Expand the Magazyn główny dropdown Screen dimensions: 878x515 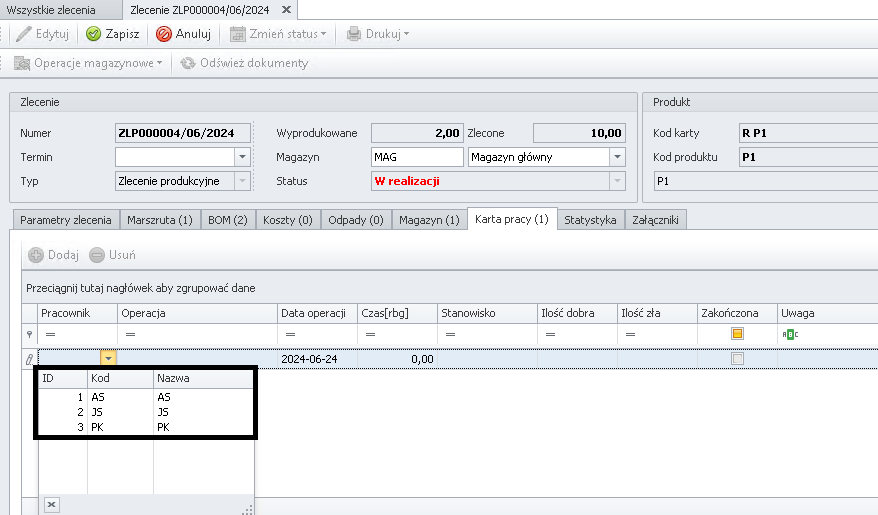pyautogui.click(x=617, y=157)
